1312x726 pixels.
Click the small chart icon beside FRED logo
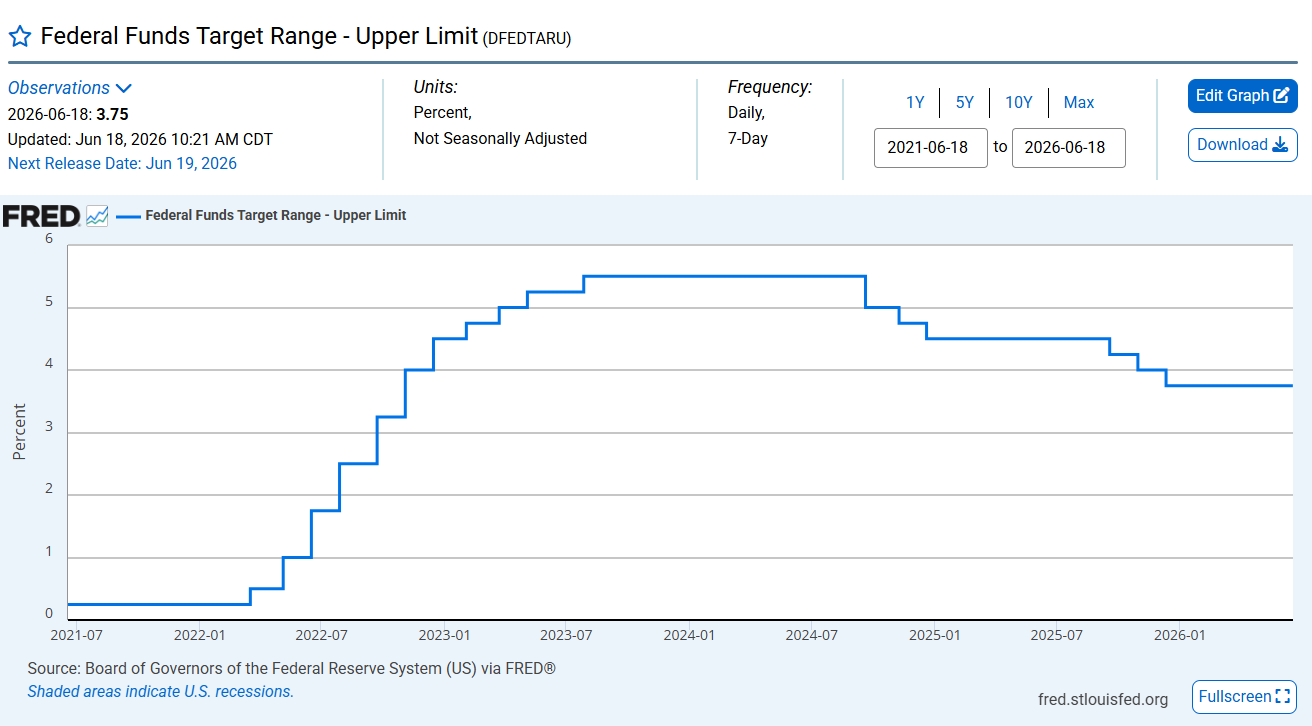click(x=97, y=215)
